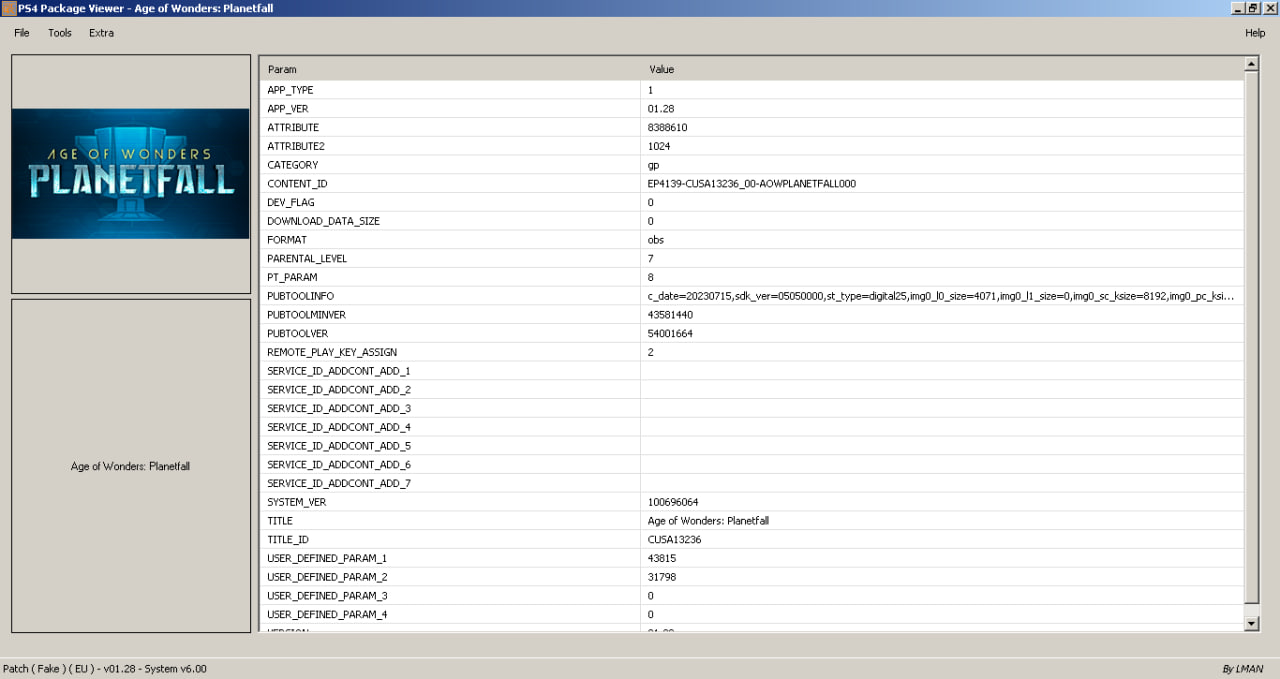This screenshot has width=1280, height=679.
Task: Click the Patch (Fake) (EU) status bar text
Action: (x=105, y=669)
